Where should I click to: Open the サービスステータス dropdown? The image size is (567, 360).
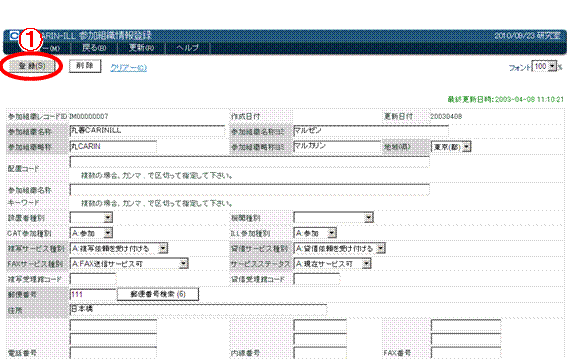tap(332, 264)
